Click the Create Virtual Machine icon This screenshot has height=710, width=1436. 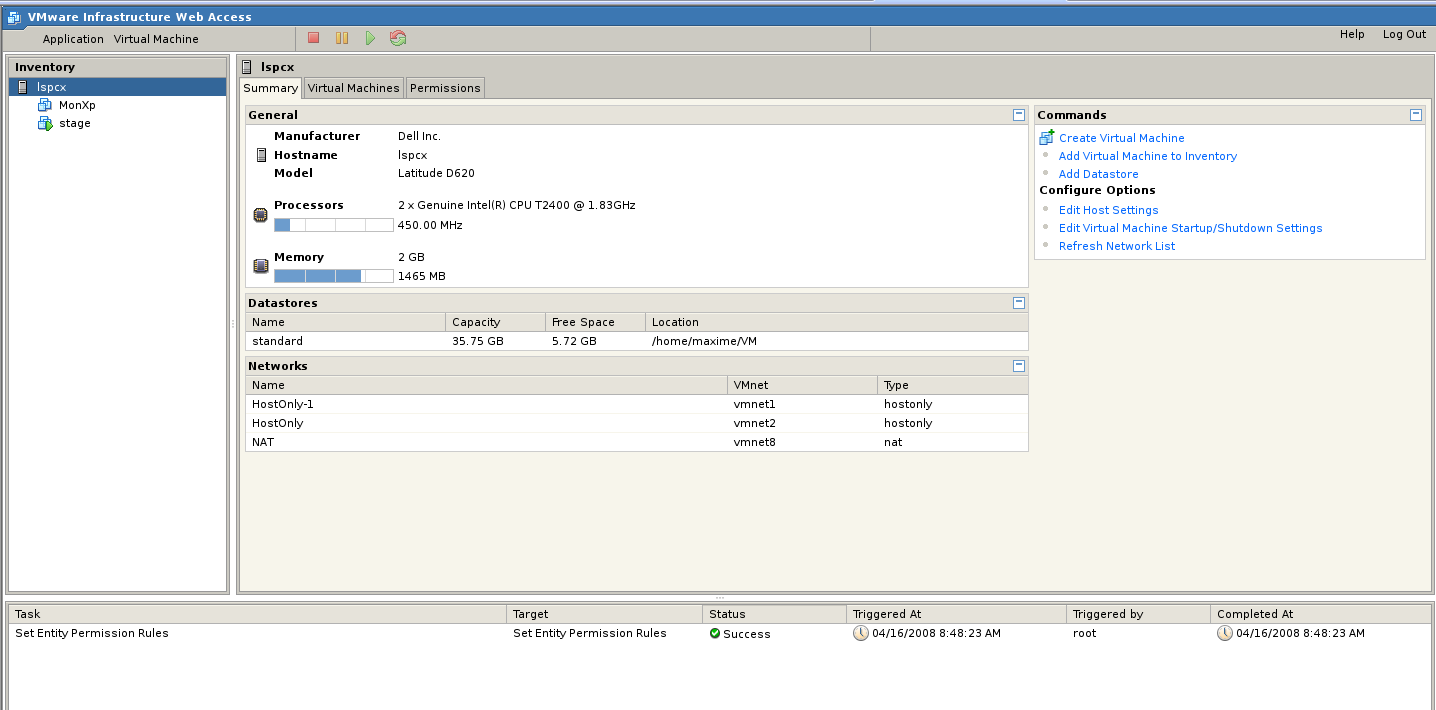click(1047, 137)
